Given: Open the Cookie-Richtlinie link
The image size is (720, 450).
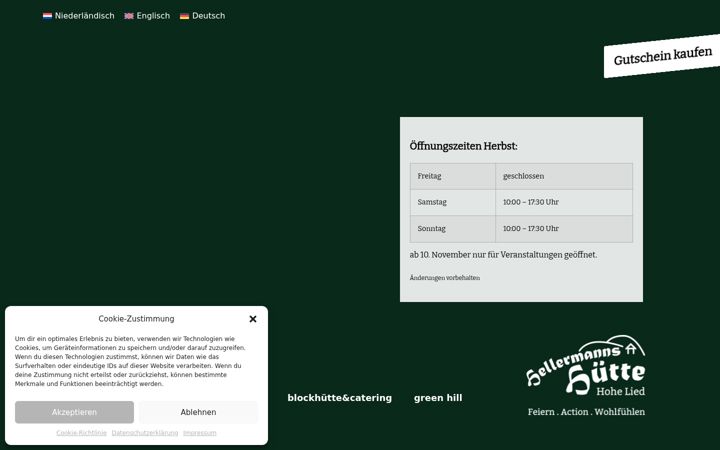Looking at the screenshot, I should pyautogui.click(x=81, y=433).
